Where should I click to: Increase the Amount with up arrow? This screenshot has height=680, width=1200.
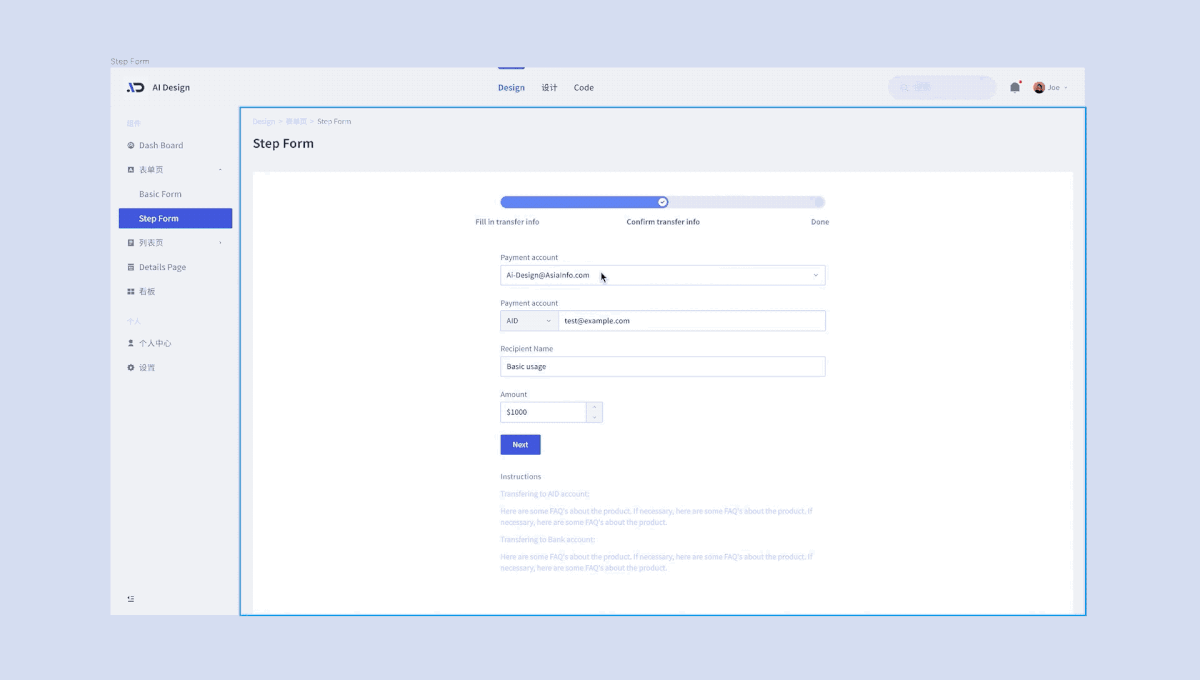(x=595, y=407)
